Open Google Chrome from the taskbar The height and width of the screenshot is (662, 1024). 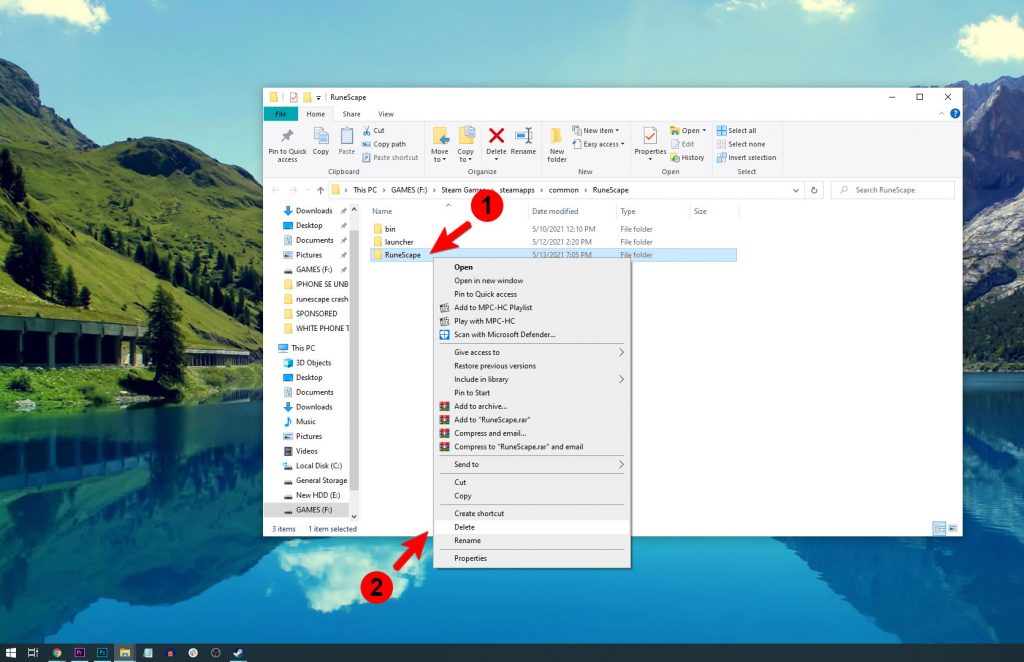pyautogui.click(x=57, y=652)
